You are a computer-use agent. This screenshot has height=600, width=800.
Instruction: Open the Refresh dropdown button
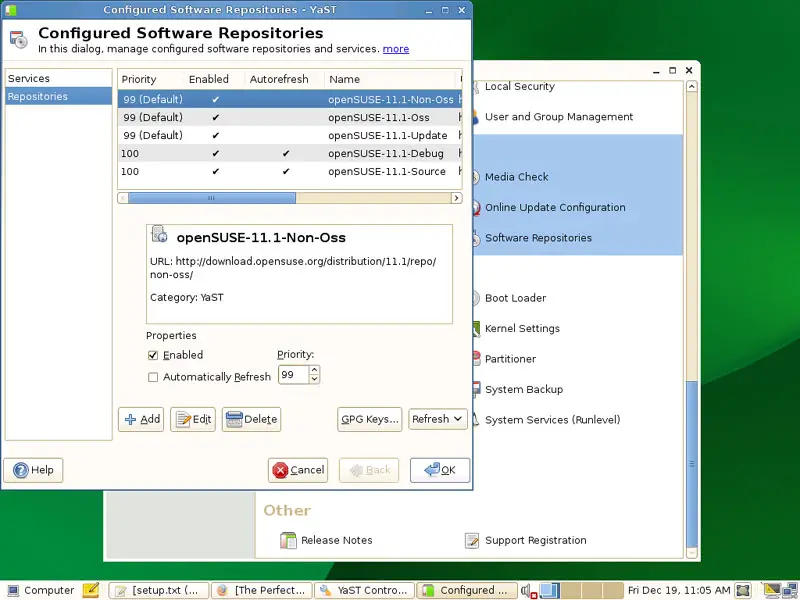(437, 419)
